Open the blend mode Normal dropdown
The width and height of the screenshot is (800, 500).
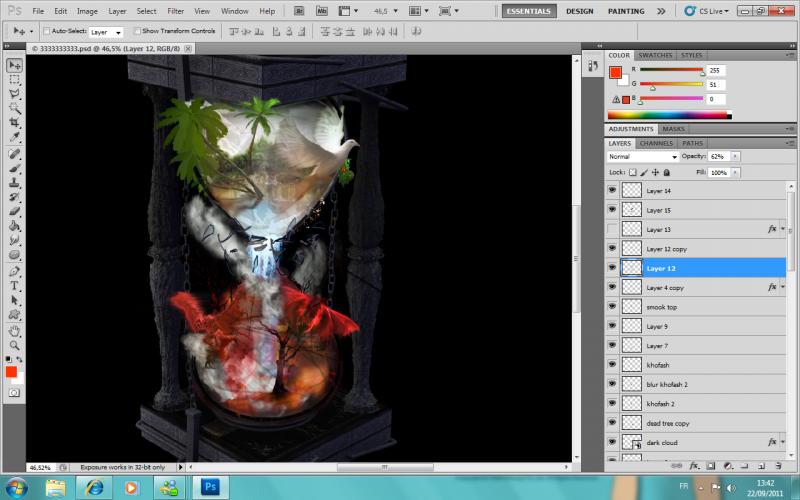point(642,157)
